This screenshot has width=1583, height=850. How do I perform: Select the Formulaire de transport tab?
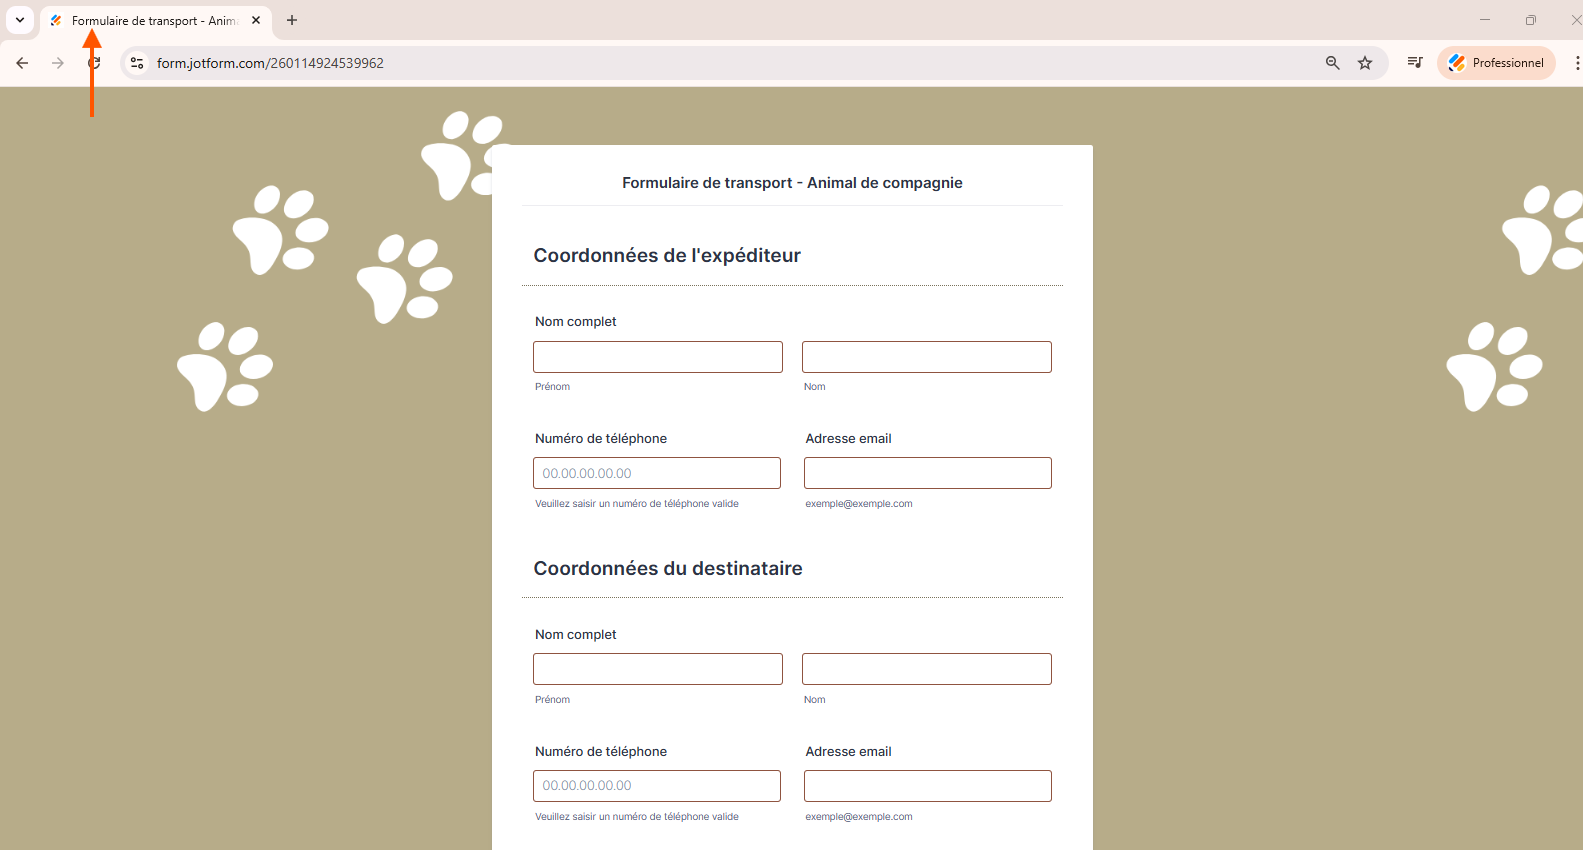pos(155,20)
